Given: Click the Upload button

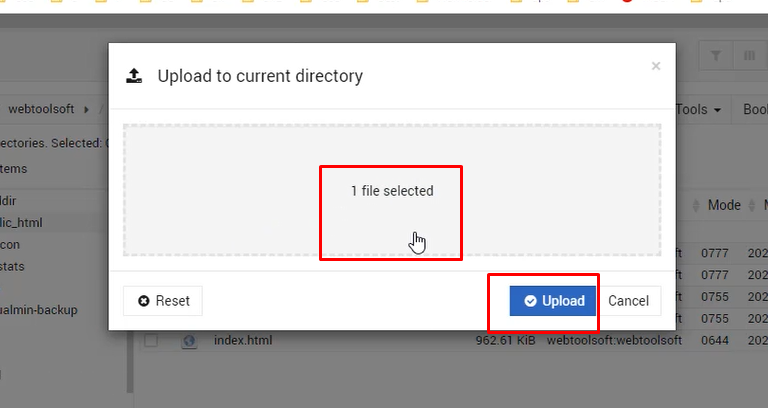Looking at the screenshot, I should click(552, 301).
